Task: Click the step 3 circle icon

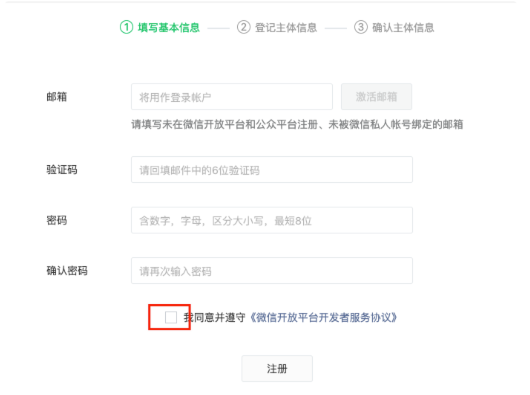Action: 361,27
